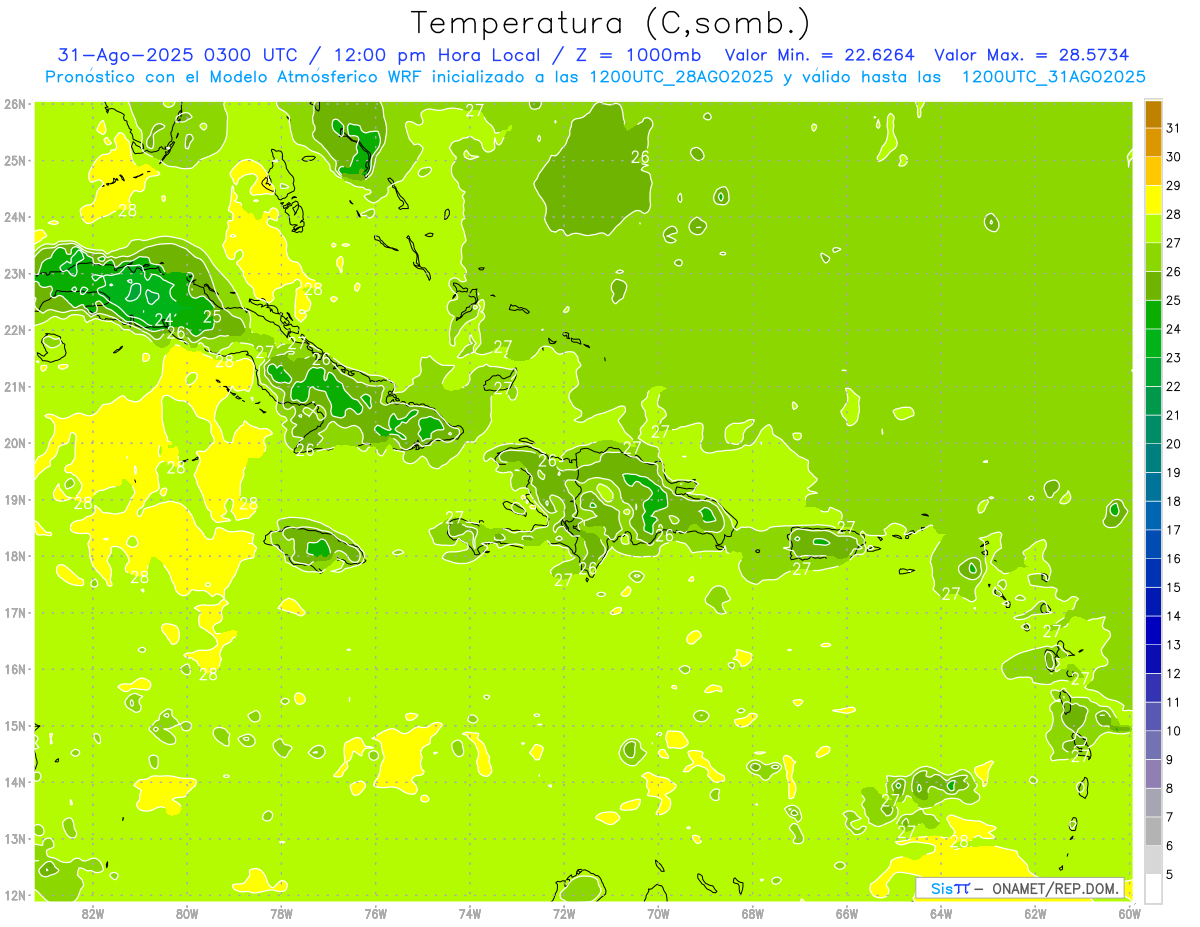Click the '25' contour label over western Cuba
The image size is (1200, 927).
click(212, 317)
